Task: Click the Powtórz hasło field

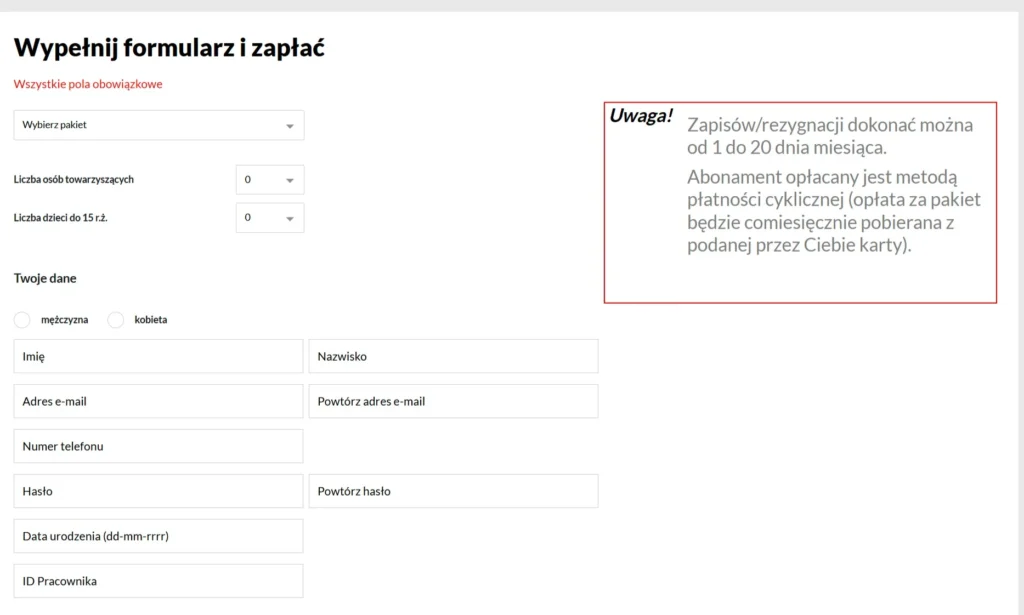Action: click(453, 491)
